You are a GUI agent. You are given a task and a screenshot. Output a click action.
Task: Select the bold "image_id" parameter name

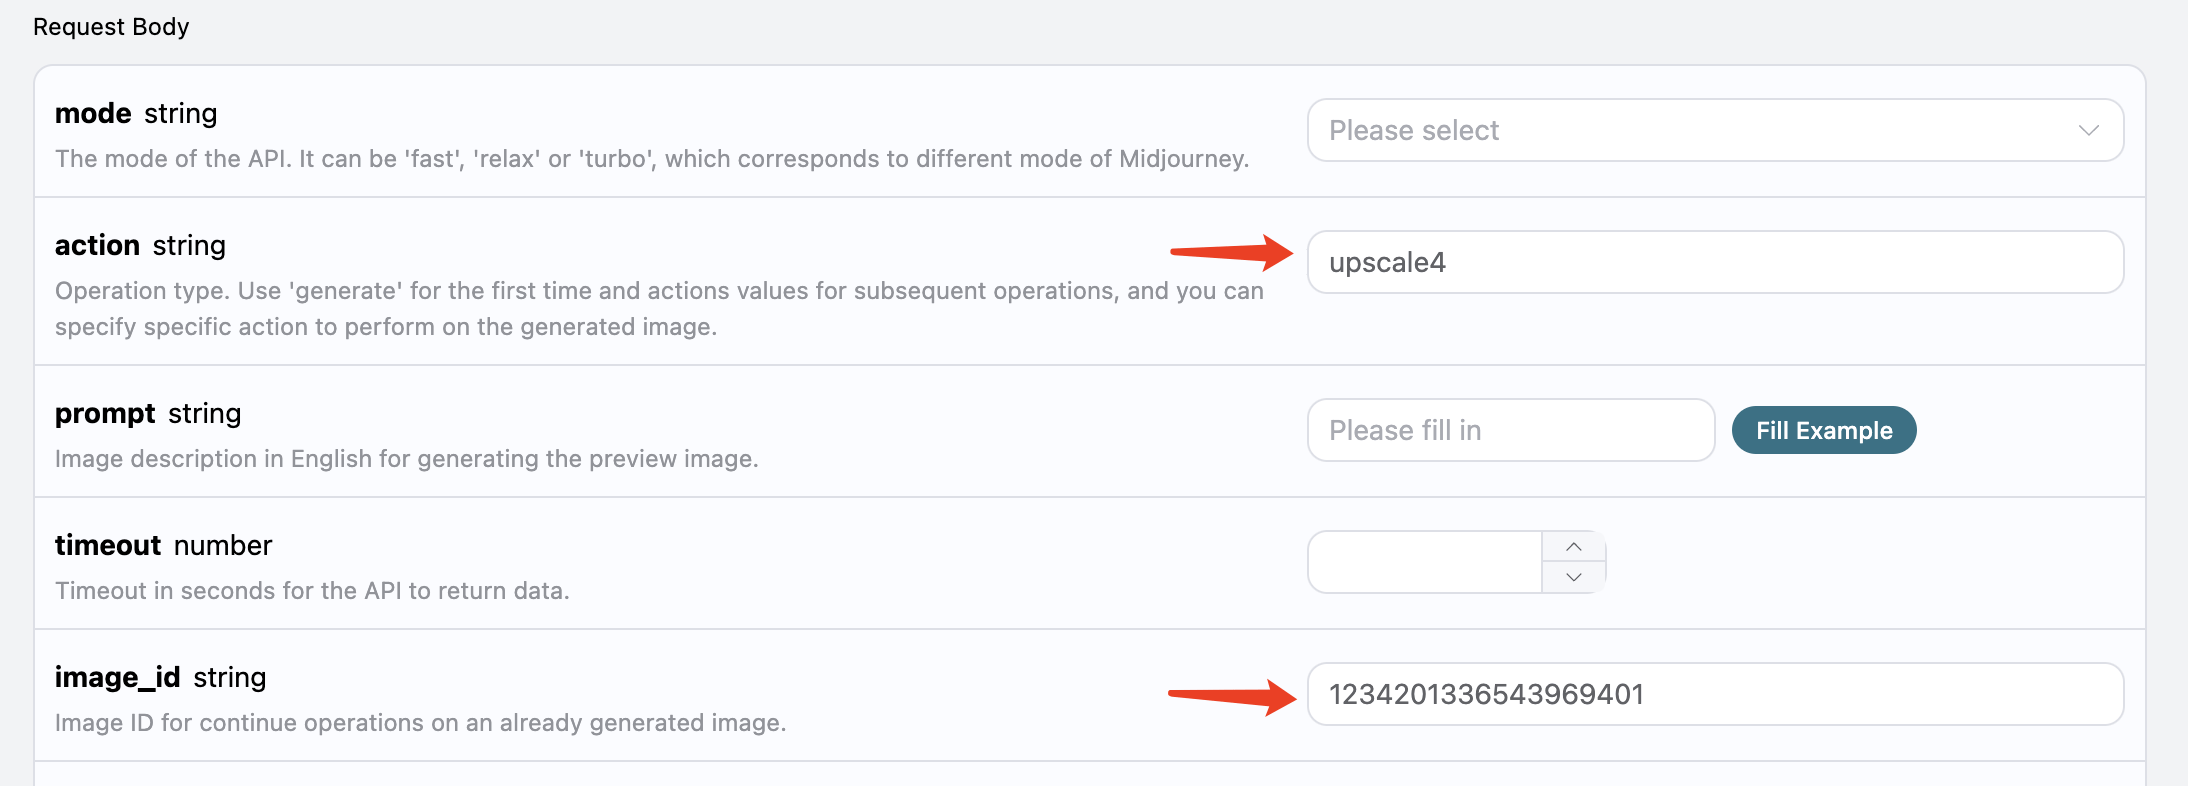point(118,678)
